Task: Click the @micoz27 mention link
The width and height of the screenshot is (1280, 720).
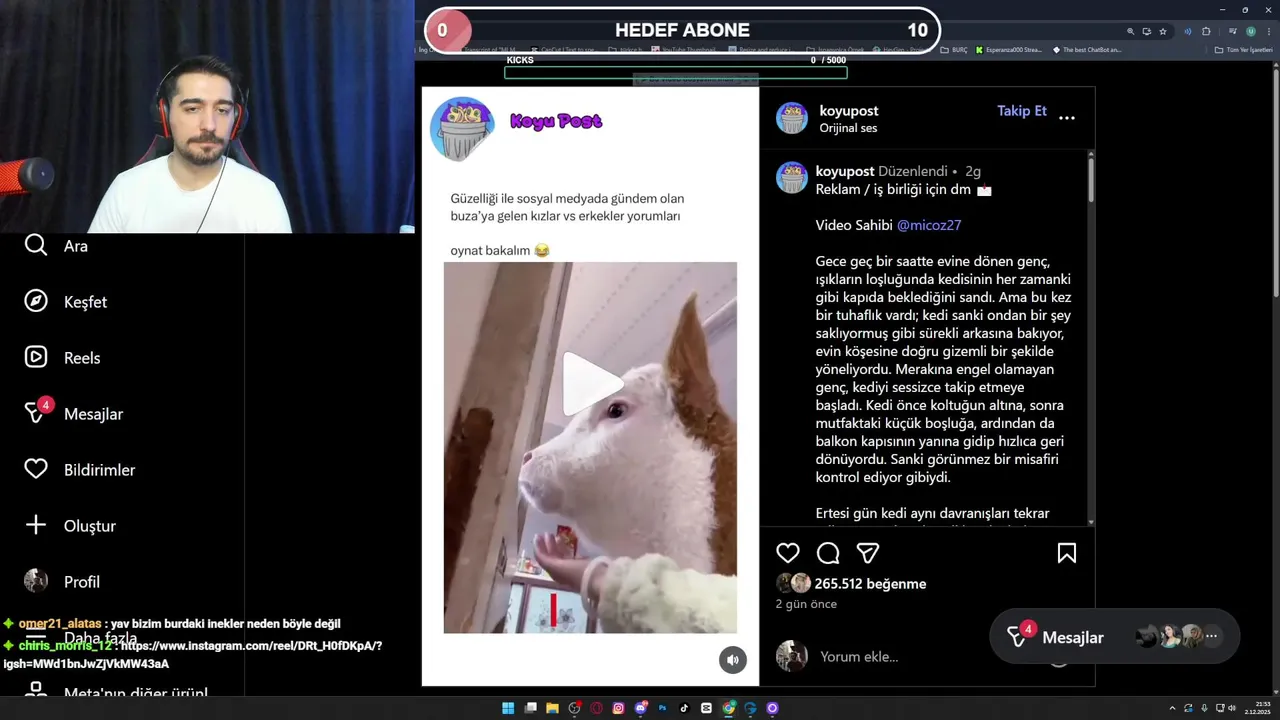Action: (x=929, y=225)
